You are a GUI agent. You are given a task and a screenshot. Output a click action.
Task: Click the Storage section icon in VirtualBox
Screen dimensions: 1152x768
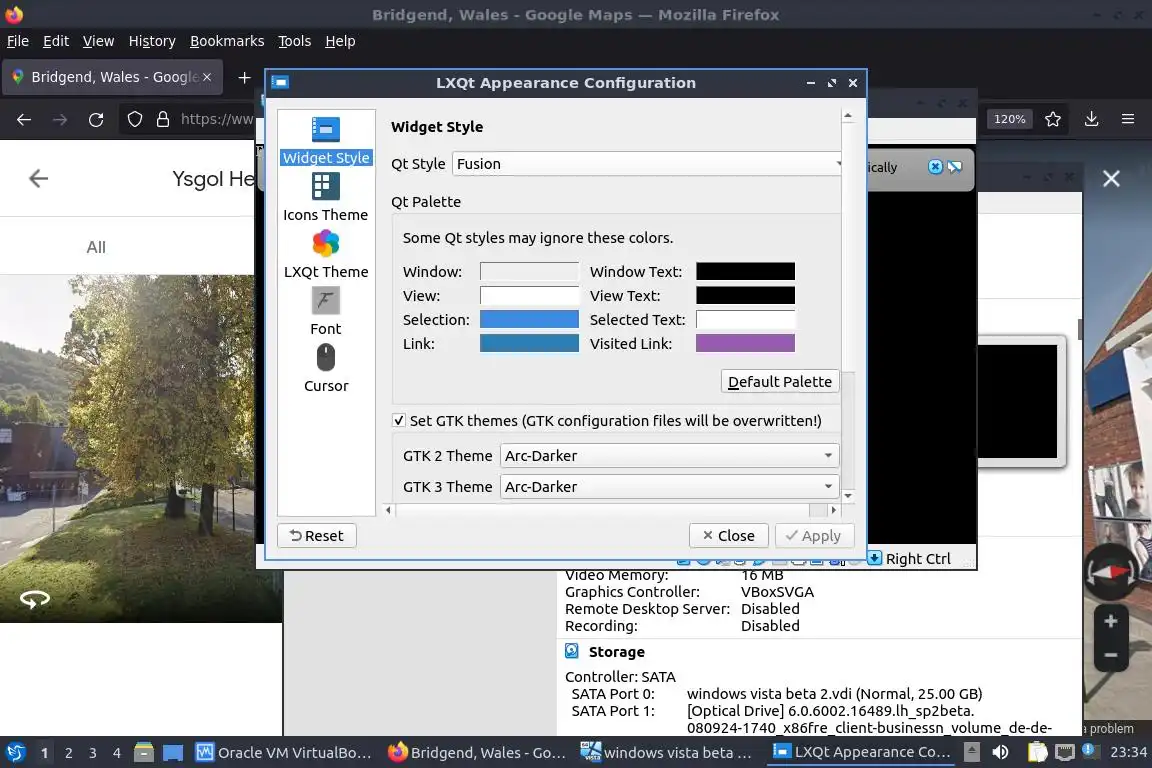(x=572, y=651)
